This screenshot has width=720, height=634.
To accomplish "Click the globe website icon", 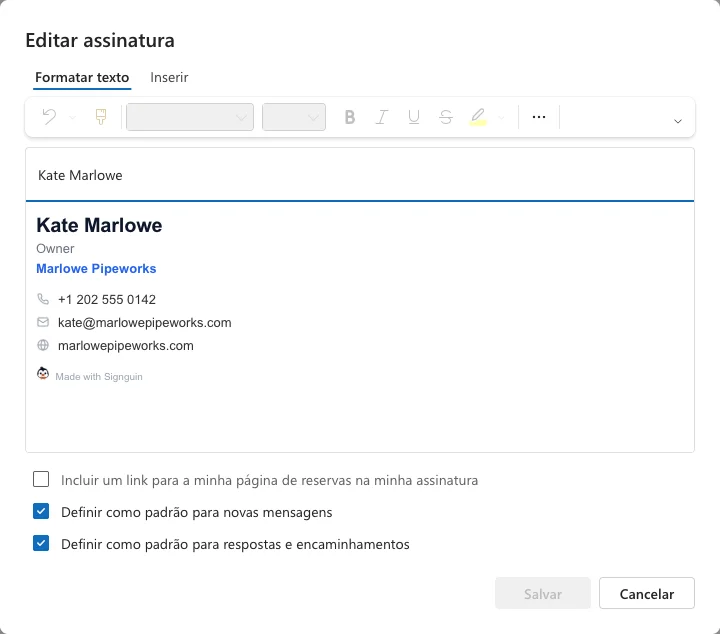I will point(43,345).
